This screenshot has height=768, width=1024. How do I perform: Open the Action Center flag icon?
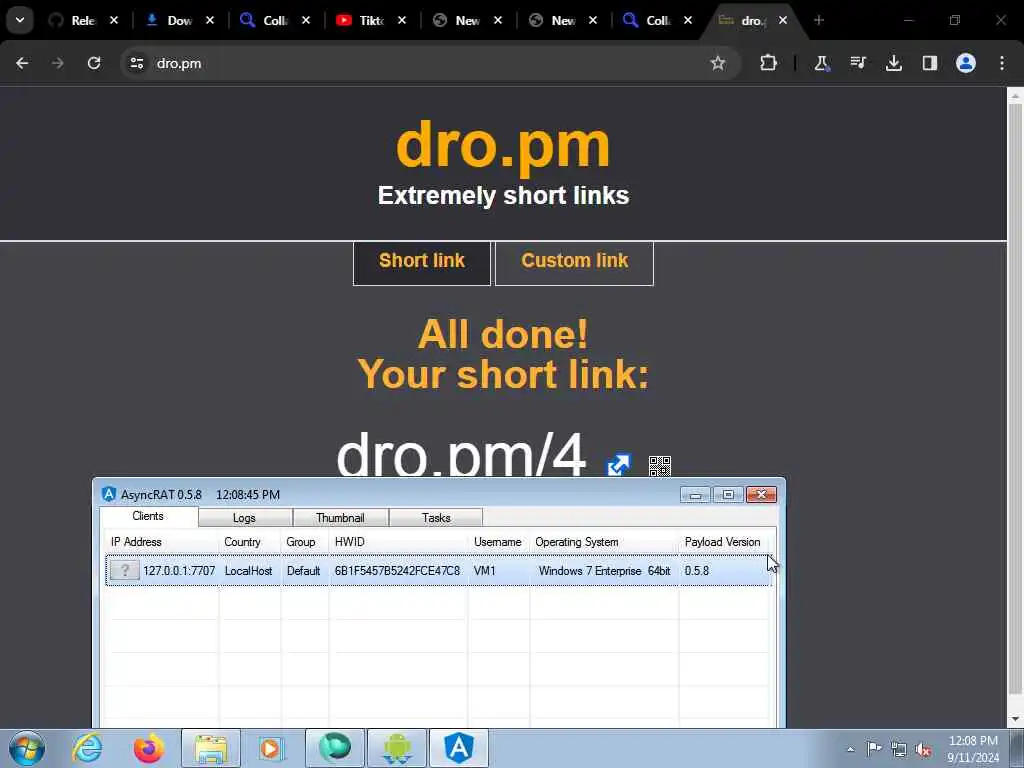click(x=873, y=749)
